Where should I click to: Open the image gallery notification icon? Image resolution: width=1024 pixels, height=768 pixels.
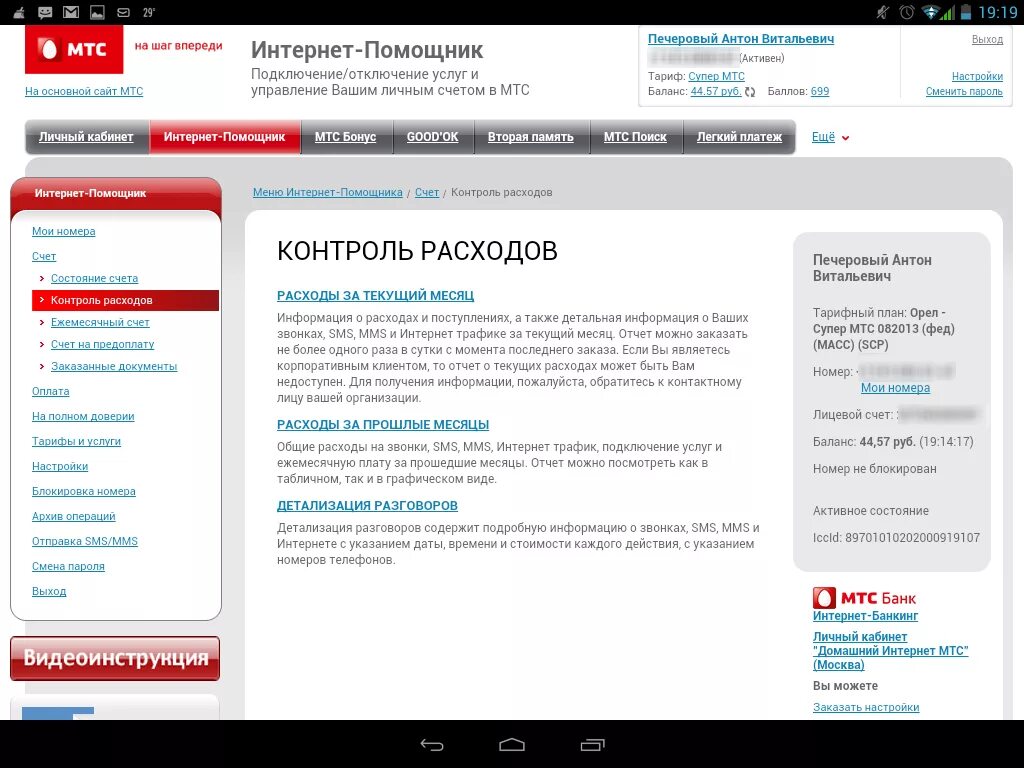tap(97, 12)
